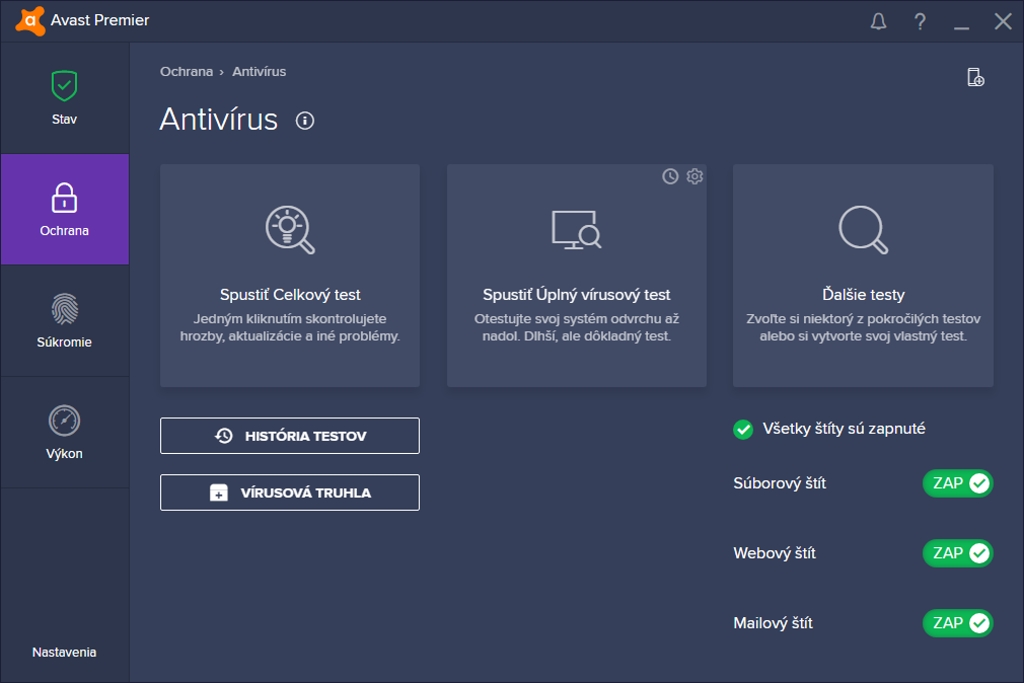Screen dimensions: 1024x683
Task: Open the Stav tab in sidebar
Action: pyautogui.click(x=64, y=98)
